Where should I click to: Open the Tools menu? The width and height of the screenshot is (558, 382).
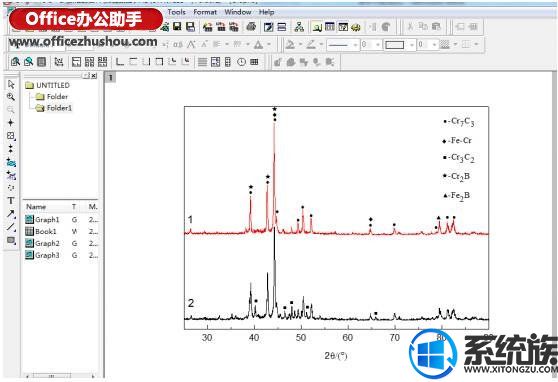pyautogui.click(x=177, y=12)
